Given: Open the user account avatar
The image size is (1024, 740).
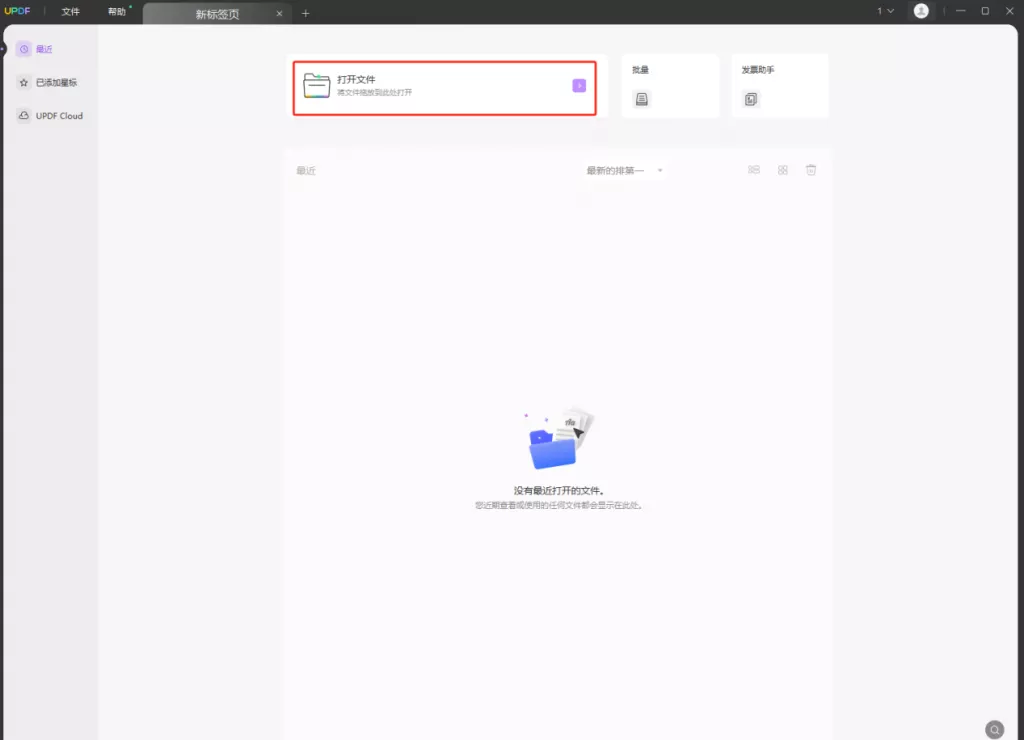Looking at the screenshot, I should click(x=921, y=11).
